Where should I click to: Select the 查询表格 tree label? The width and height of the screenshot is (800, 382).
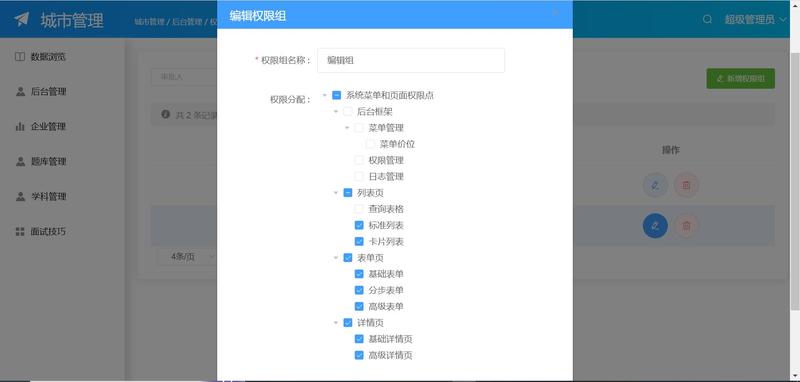tap(386, 209)
